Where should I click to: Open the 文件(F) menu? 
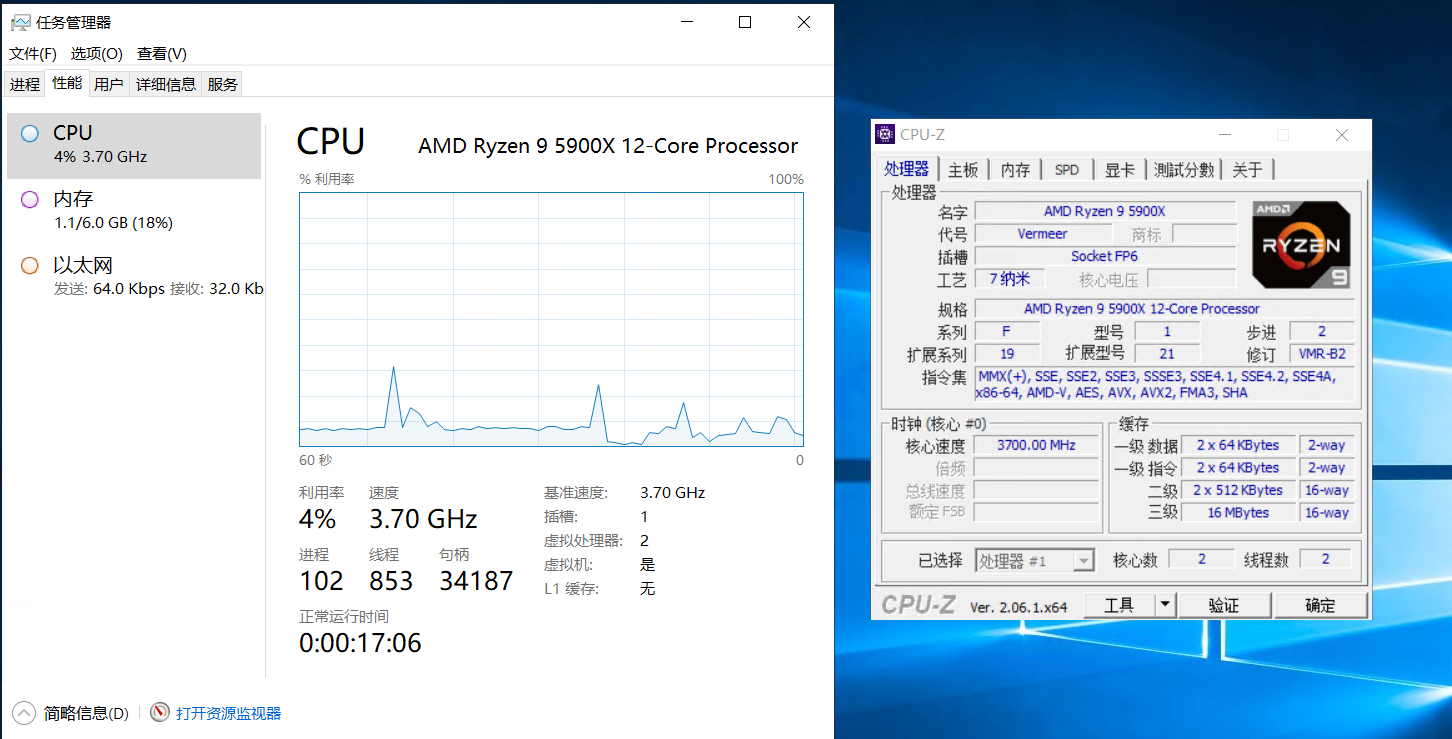point(33,54)
